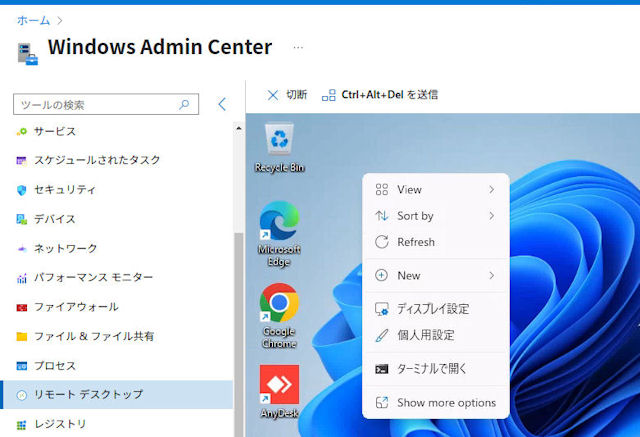Click the 切断 X icon
Image resolution: width=640 pixels, height=437 pixels.
[273, 95]
